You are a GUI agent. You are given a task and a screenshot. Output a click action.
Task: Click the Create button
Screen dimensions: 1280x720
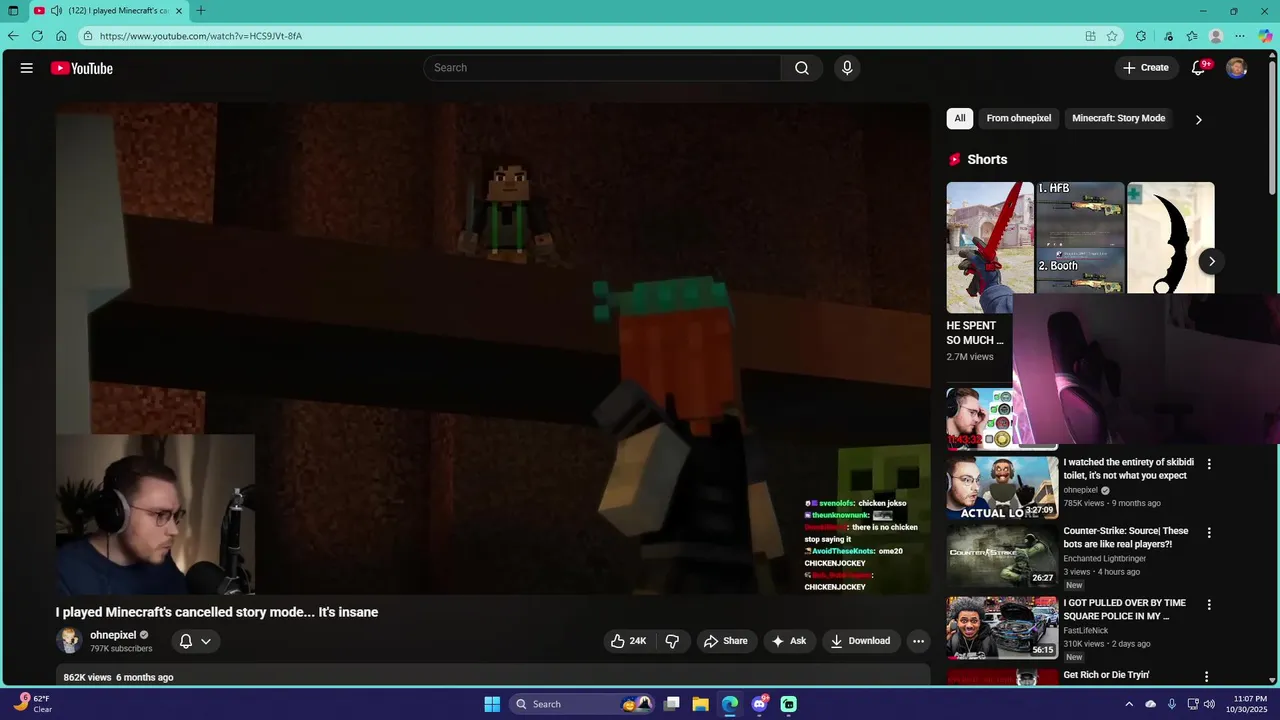(1145, 68)
